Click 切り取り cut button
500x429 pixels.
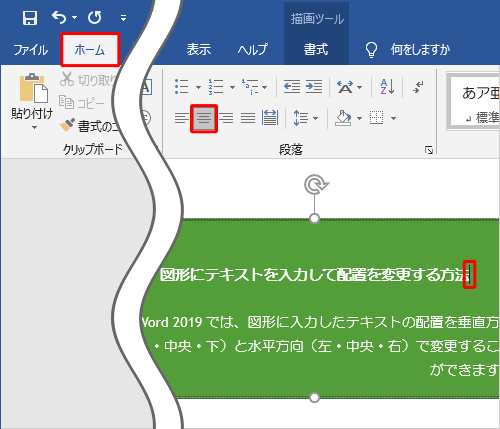point(88,80)
